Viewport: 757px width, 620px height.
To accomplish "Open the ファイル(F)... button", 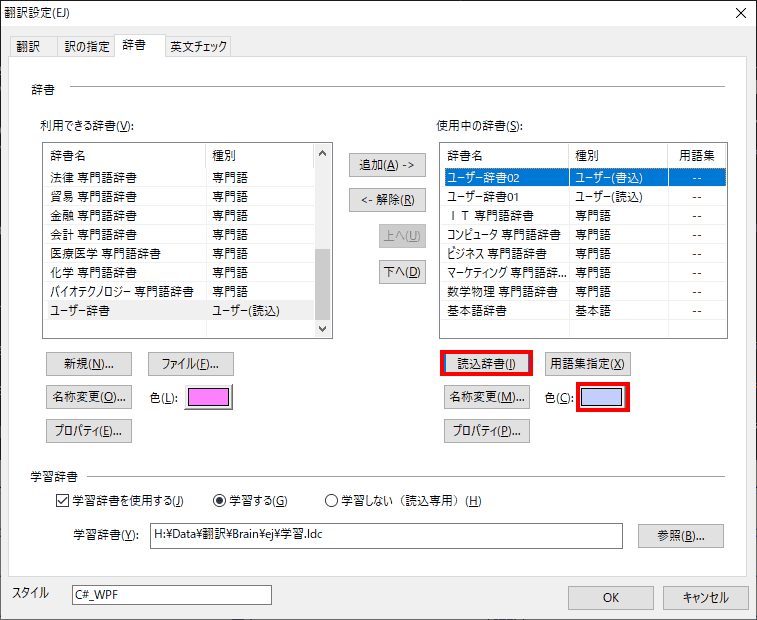I will pos(191,364).
